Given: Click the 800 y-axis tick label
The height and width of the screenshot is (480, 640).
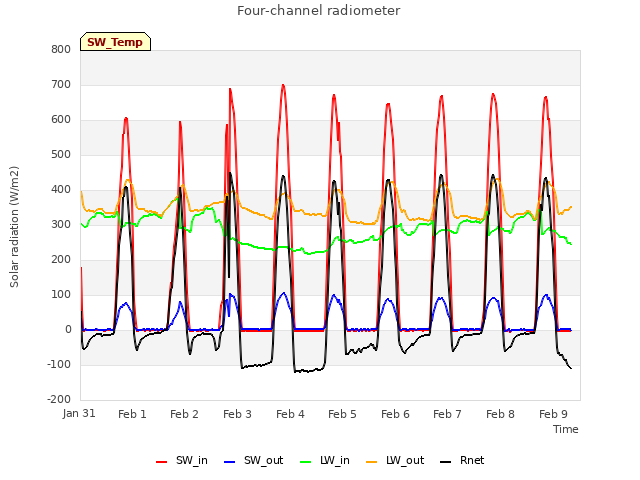Looking at the screenshot, I should [x=61, y=49].
